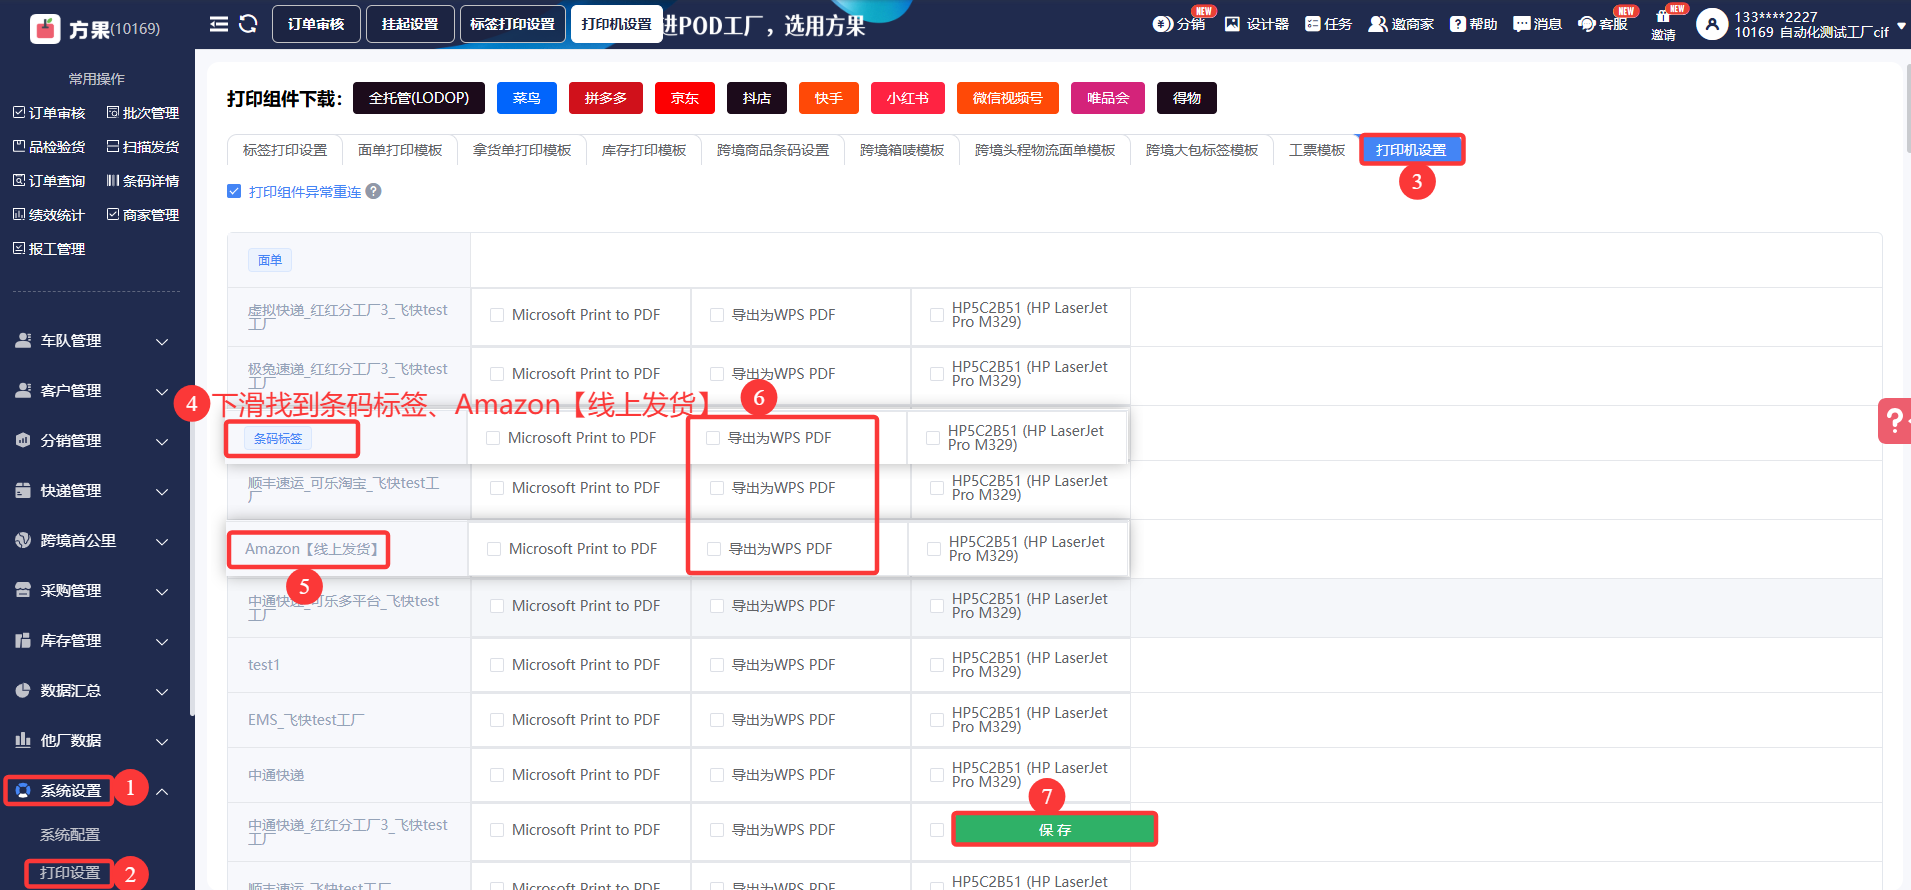Click the 采购管理 sidebar icon
This screenshot has height=890, width=1911.
23,591
